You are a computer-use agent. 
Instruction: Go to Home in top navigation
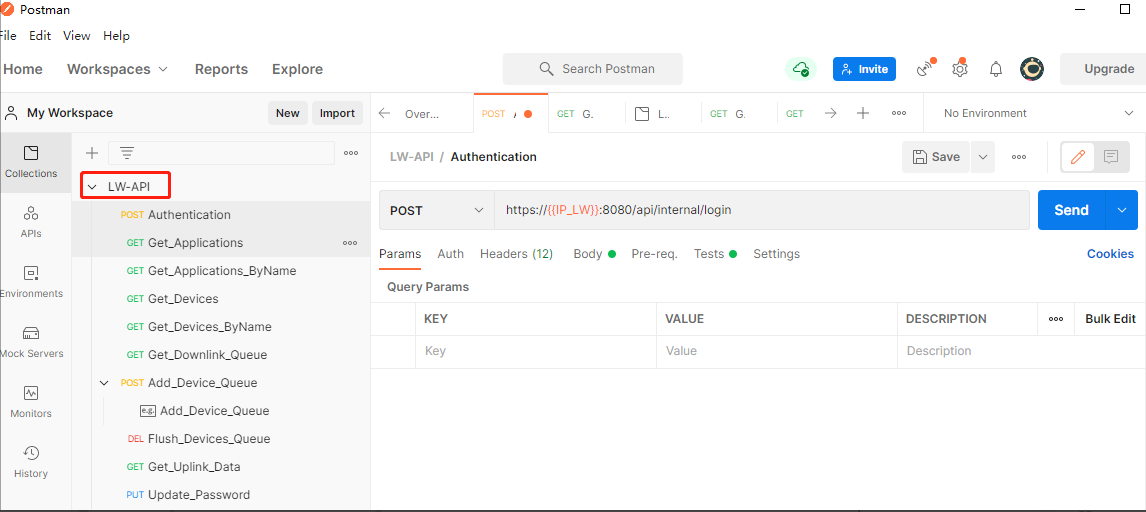[23, 69]
